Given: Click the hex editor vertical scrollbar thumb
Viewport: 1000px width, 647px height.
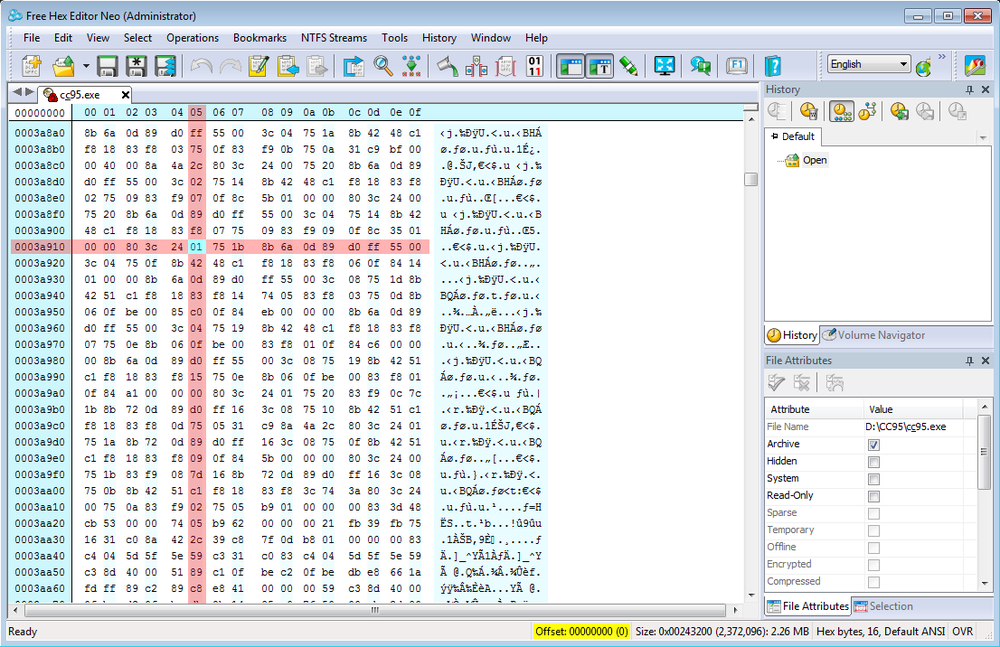Looking at the screenshot, I should click(x=751, y=179).
